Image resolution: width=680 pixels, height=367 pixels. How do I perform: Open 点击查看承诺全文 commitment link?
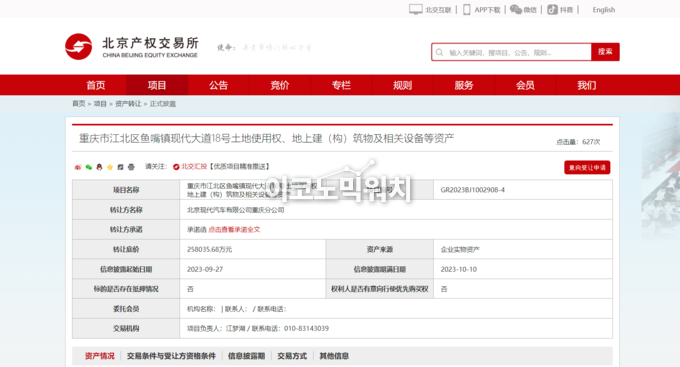click(234, 229)
